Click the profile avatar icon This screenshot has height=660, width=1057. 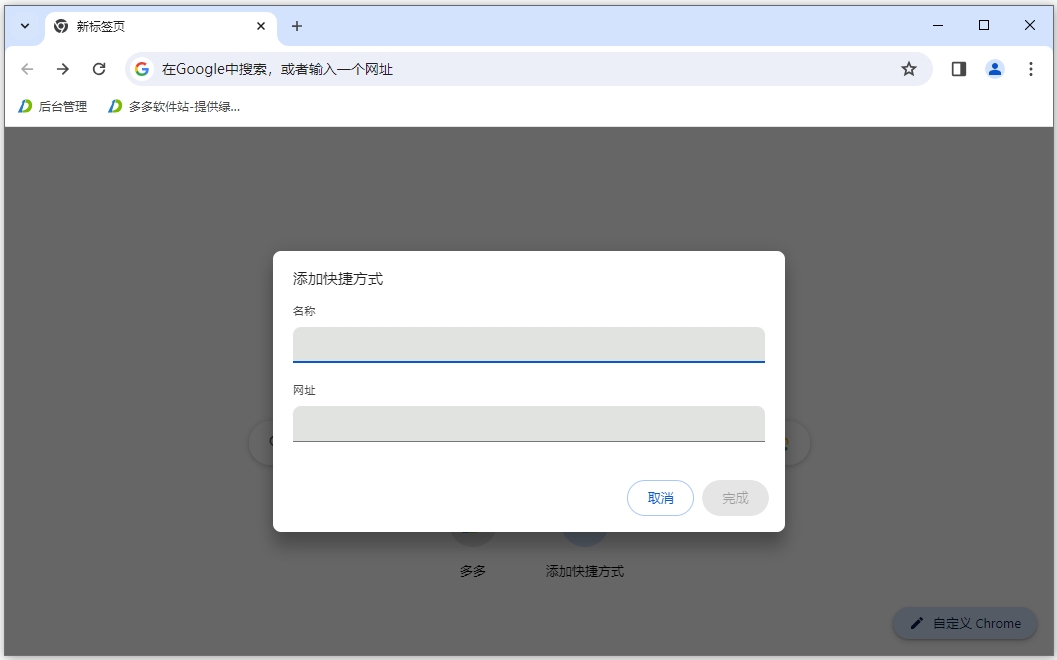(994, 68)
